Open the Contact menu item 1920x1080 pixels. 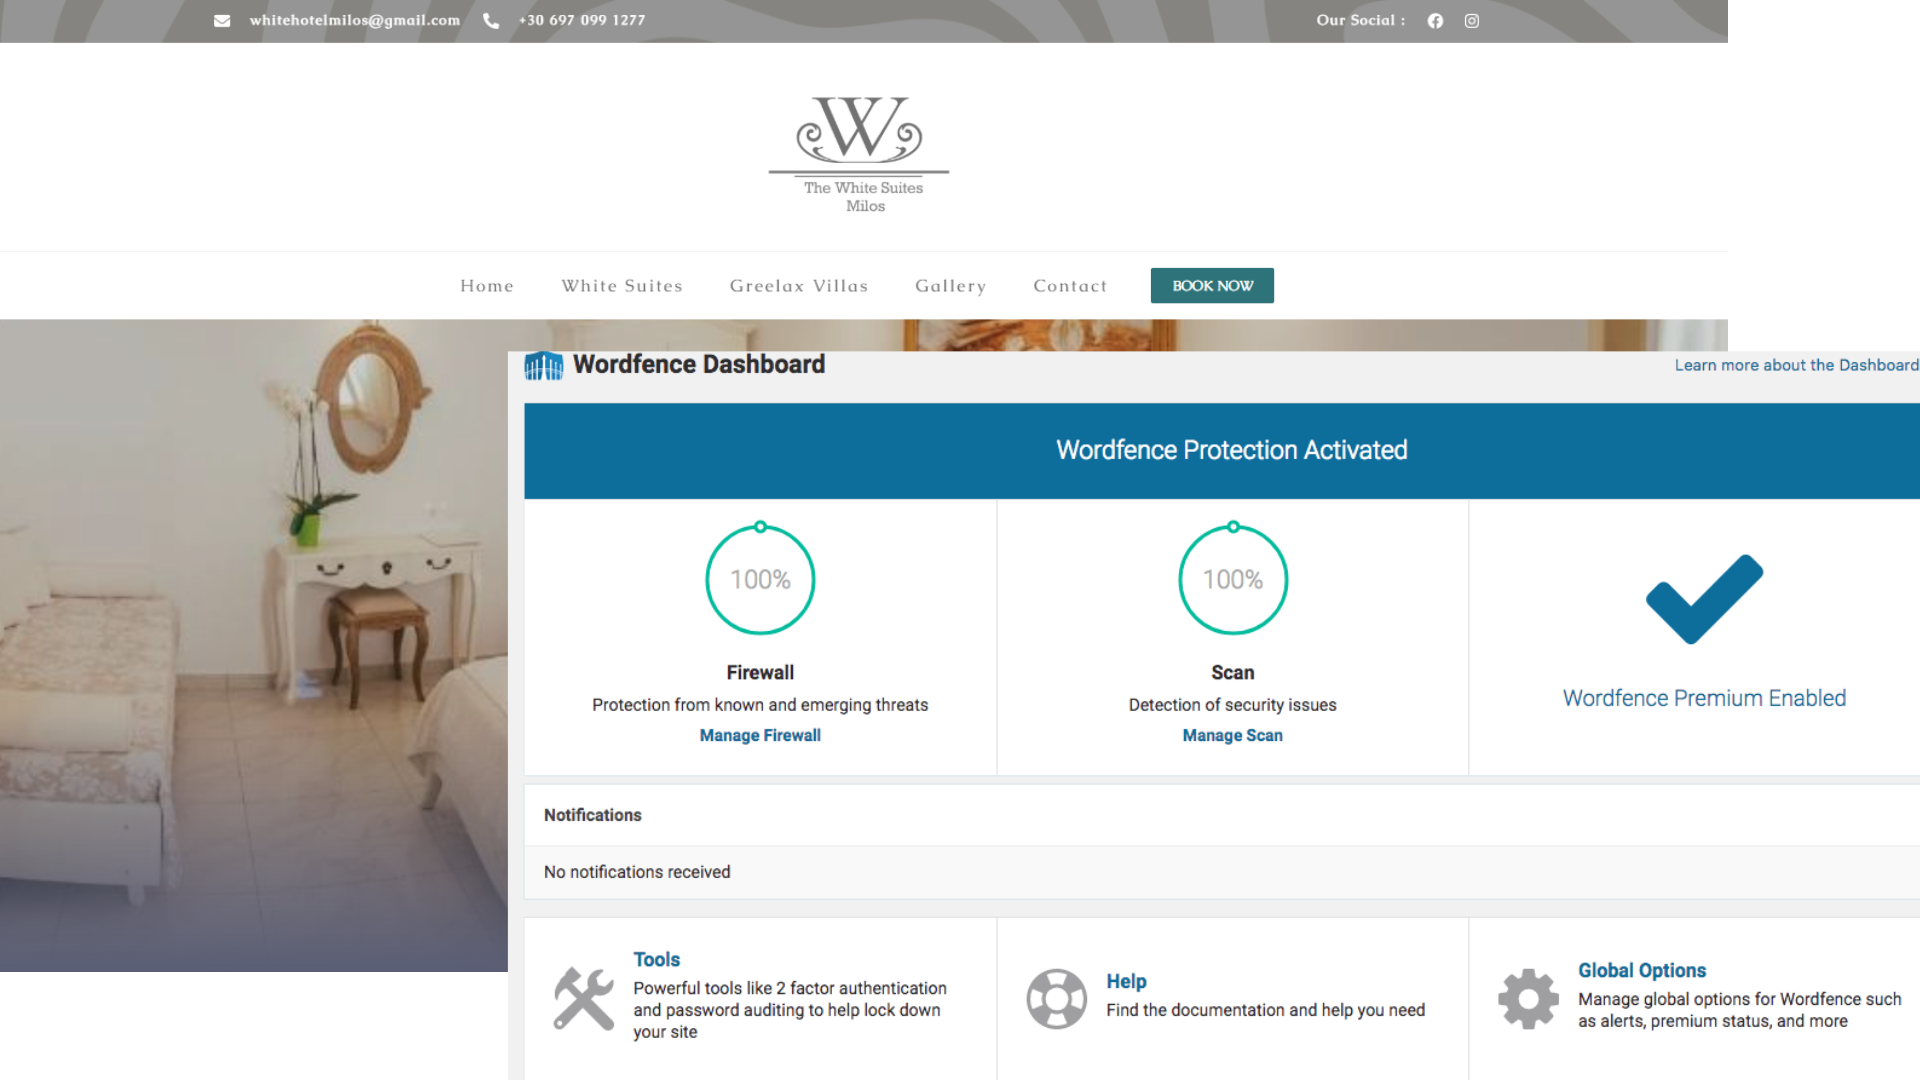(x=1070, y=286)
